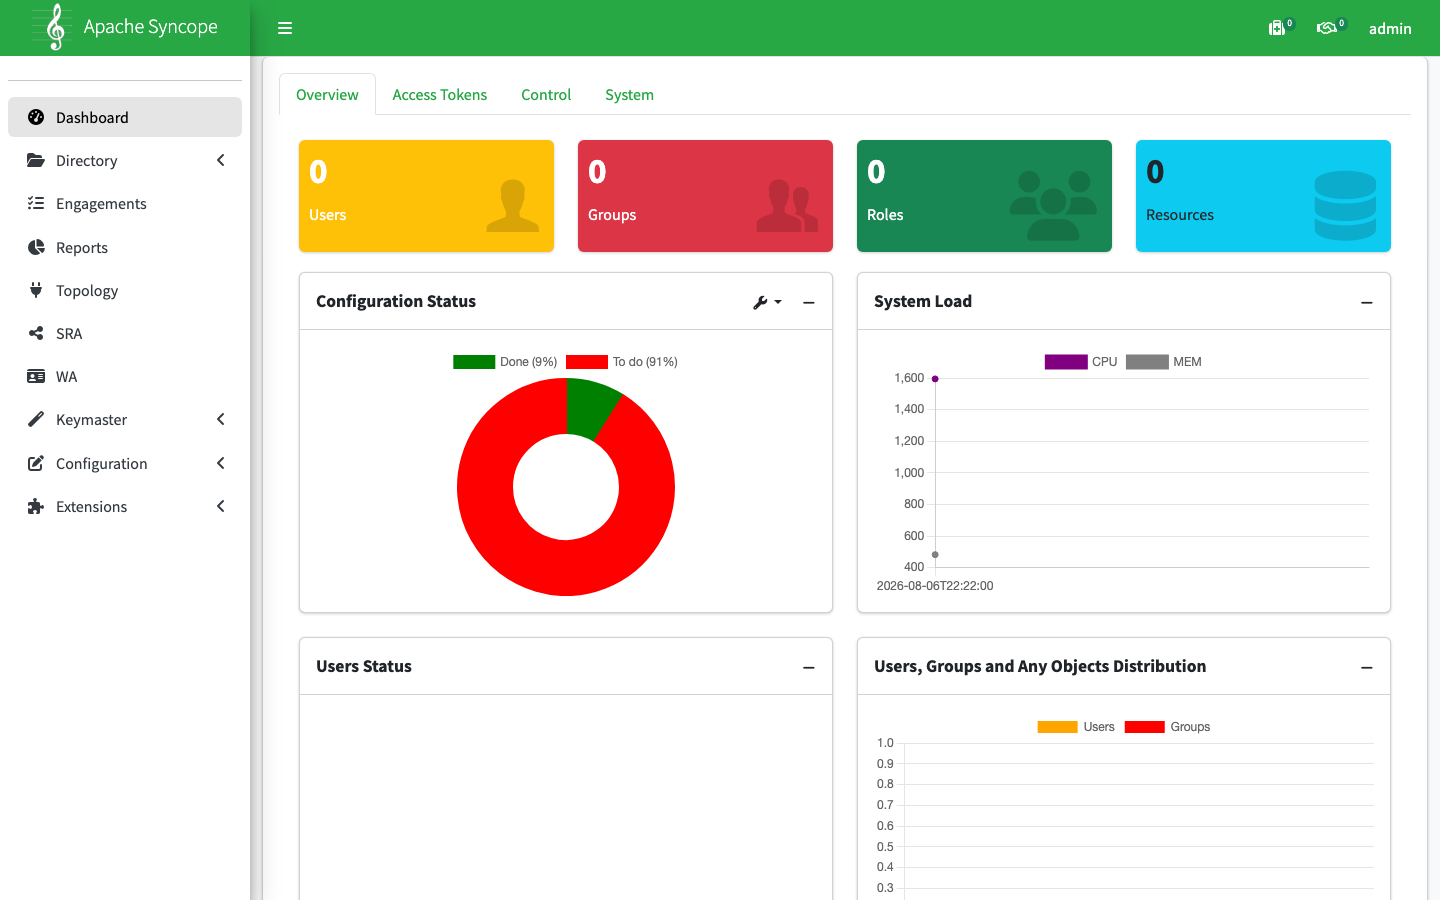Toggle Done (9%) legend in Configuration Status

(x=505, y=362)
